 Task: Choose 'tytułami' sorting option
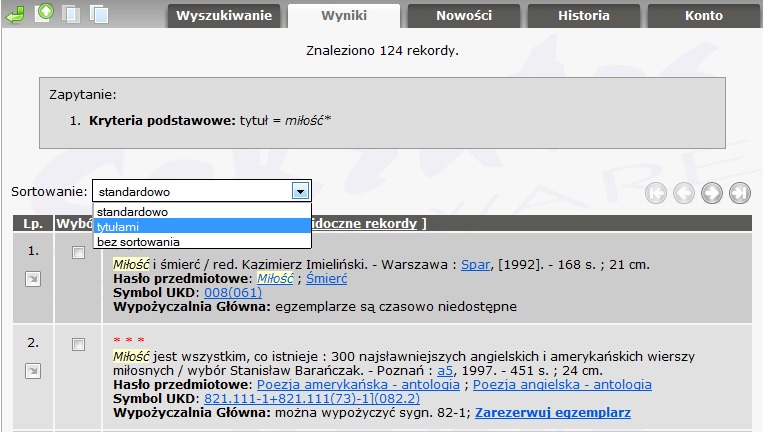pyautogui.click(x=118, y=227)
